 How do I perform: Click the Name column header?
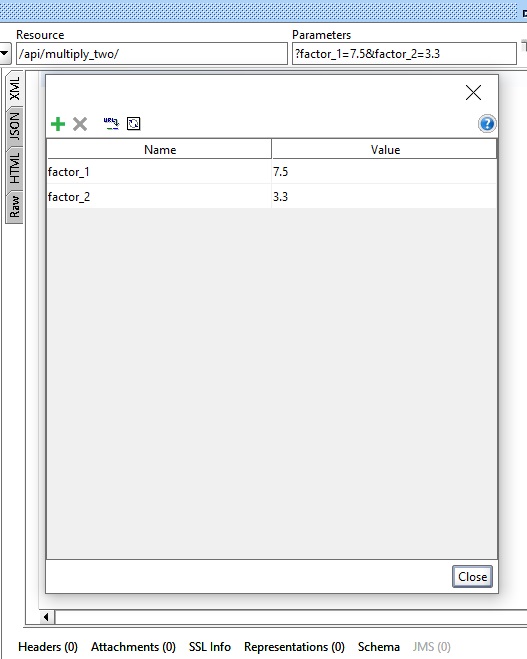coord(159,150)
